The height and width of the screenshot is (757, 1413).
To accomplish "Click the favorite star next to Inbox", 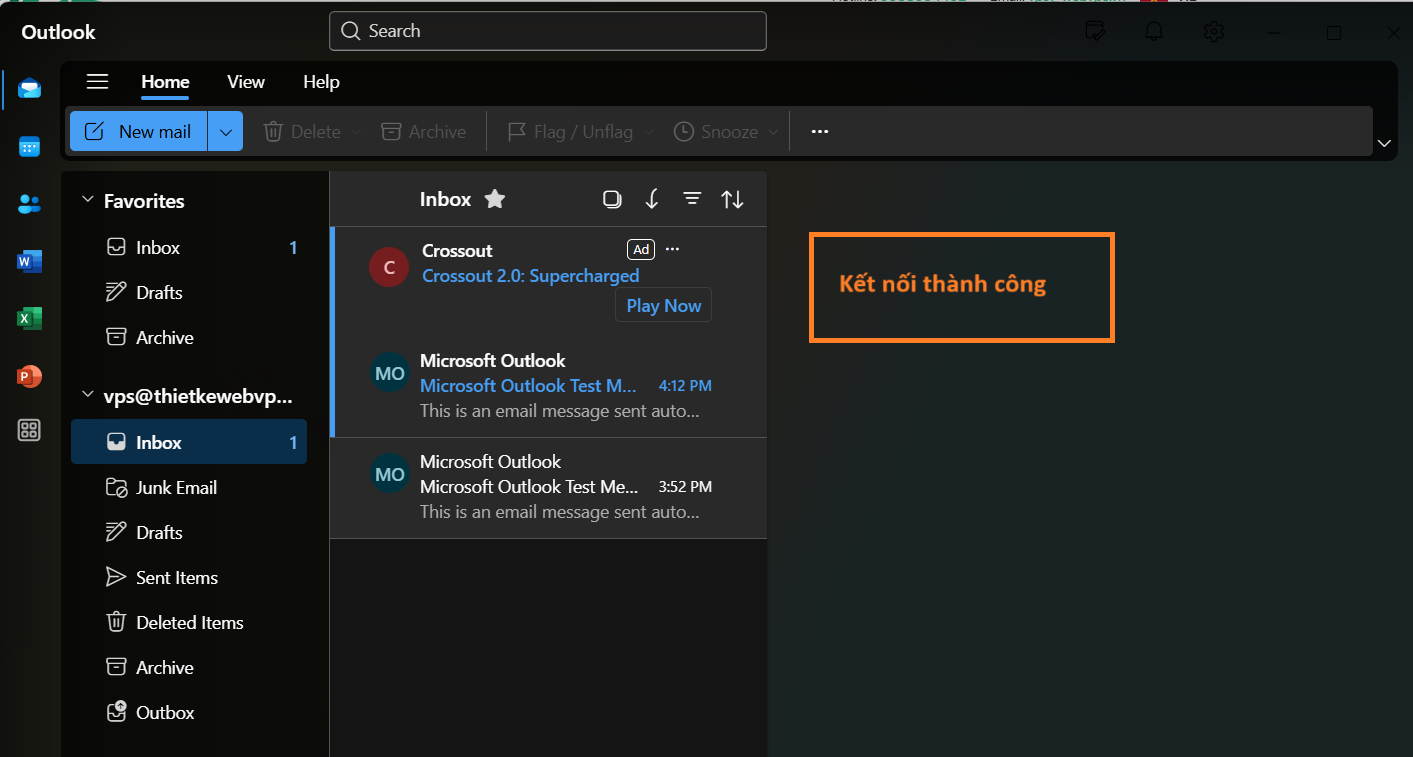I will tap(494, 199).
